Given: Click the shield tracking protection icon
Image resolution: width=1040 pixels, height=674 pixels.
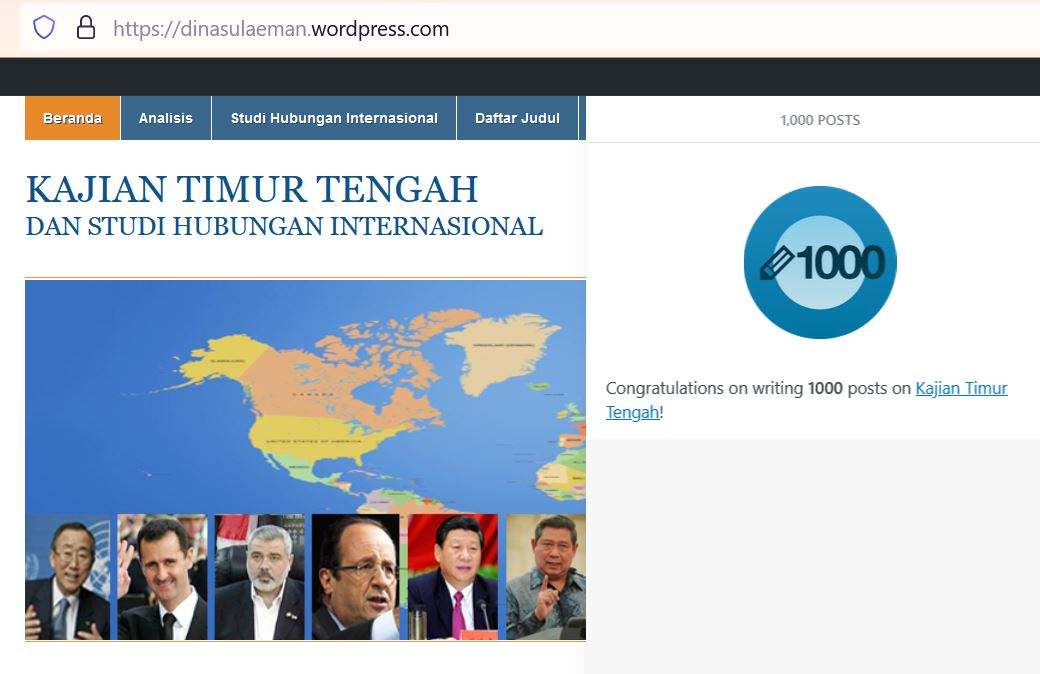Looking at the screenshot, I should [44, 28].
